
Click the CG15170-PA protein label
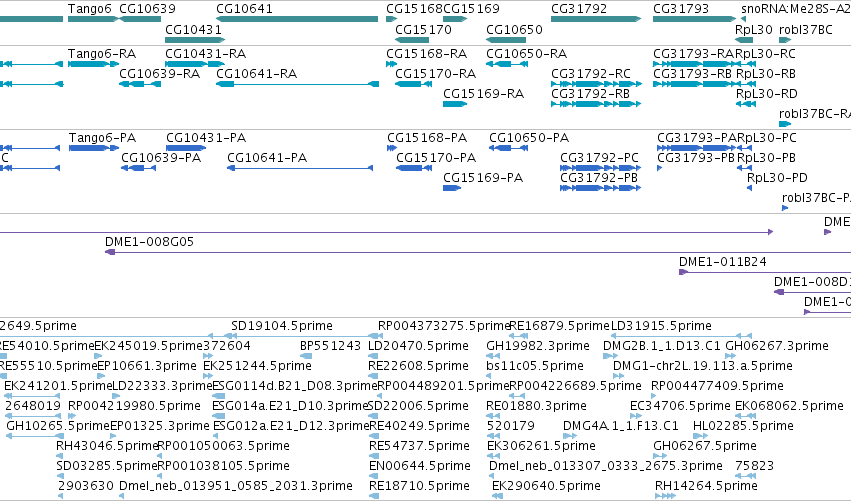point(436,157)
